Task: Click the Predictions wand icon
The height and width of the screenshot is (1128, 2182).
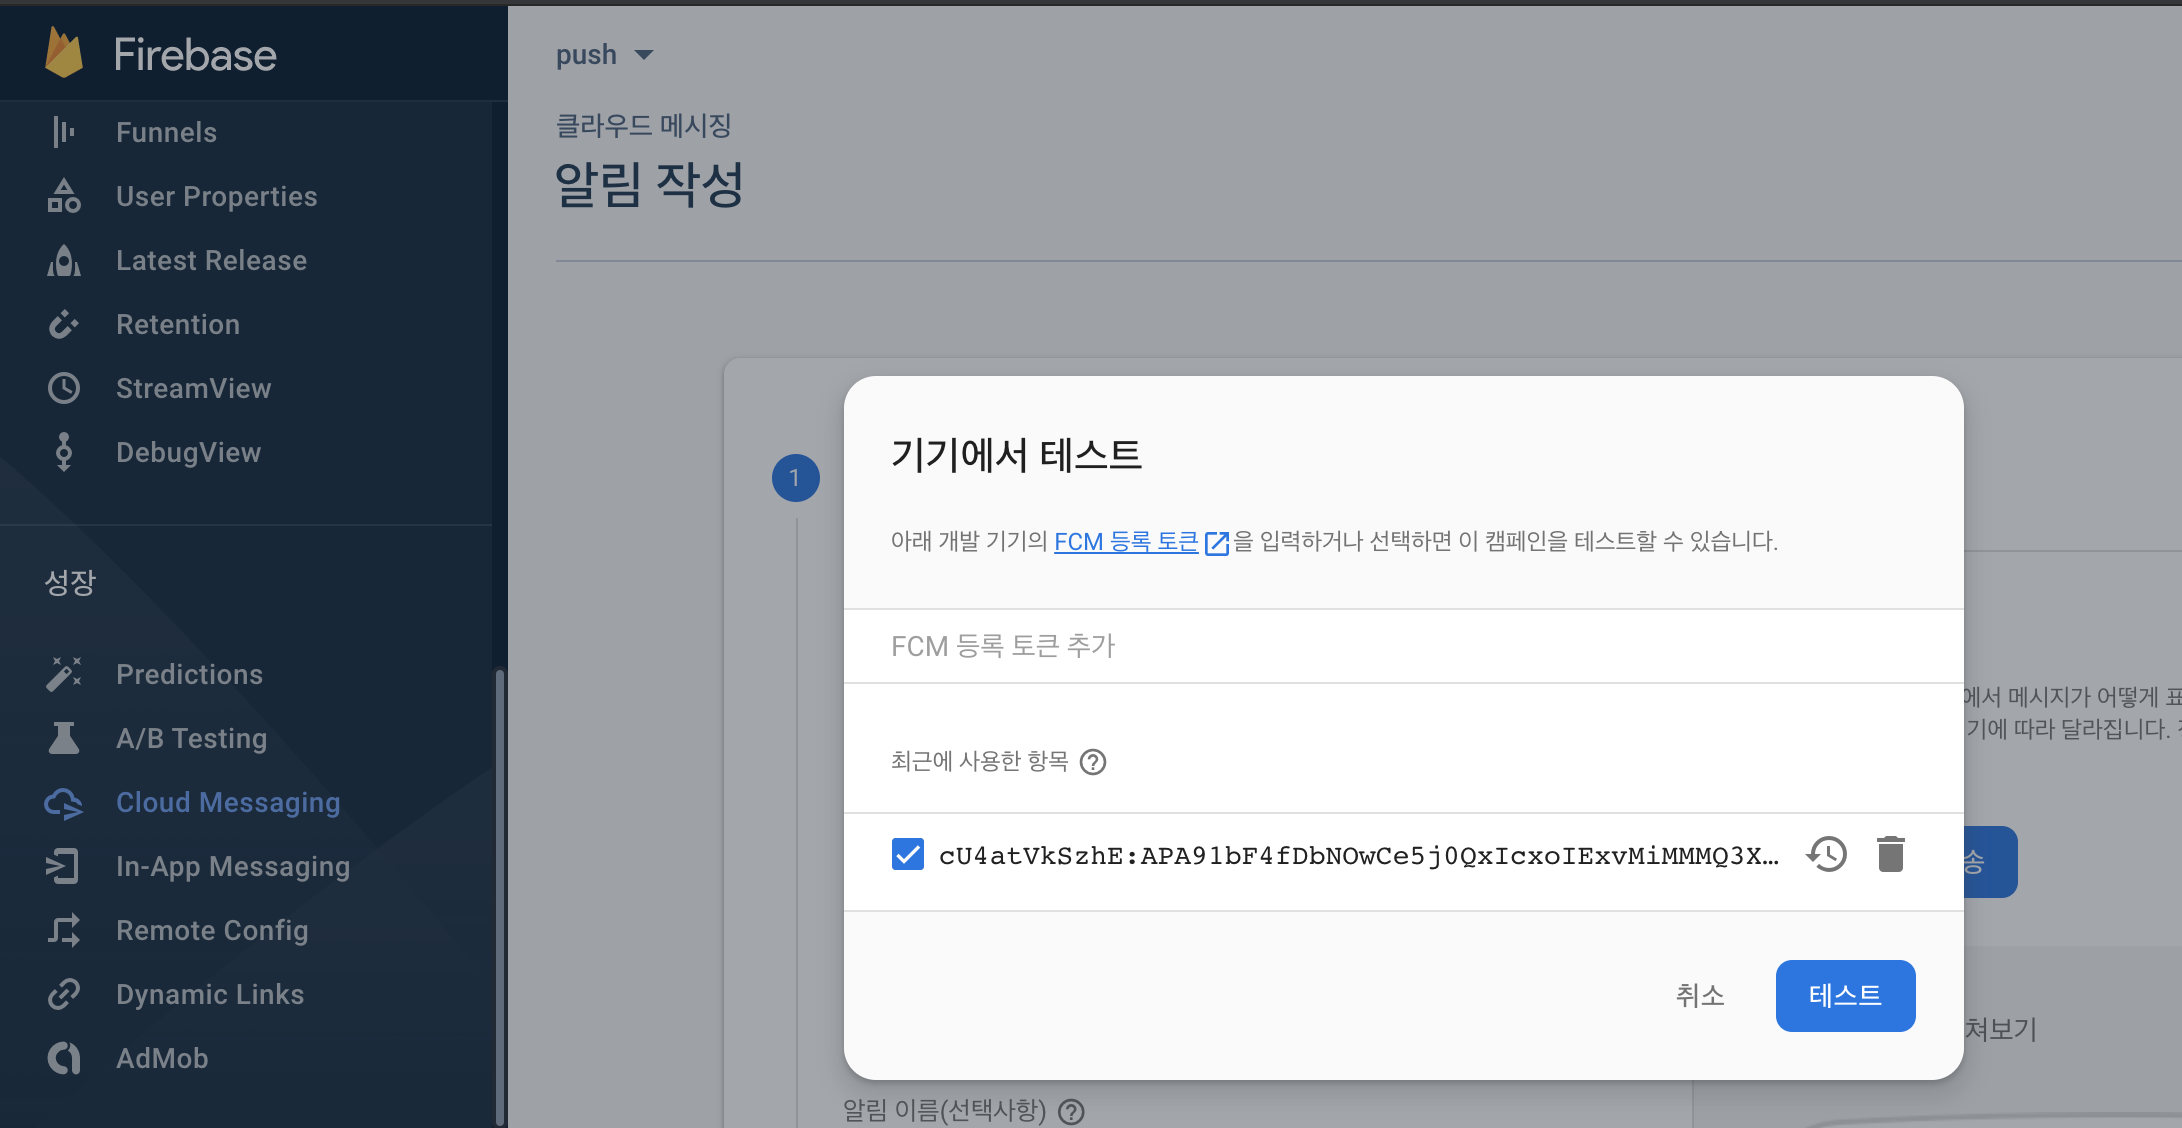Action: pyautogui.click(x=64, y=674)
